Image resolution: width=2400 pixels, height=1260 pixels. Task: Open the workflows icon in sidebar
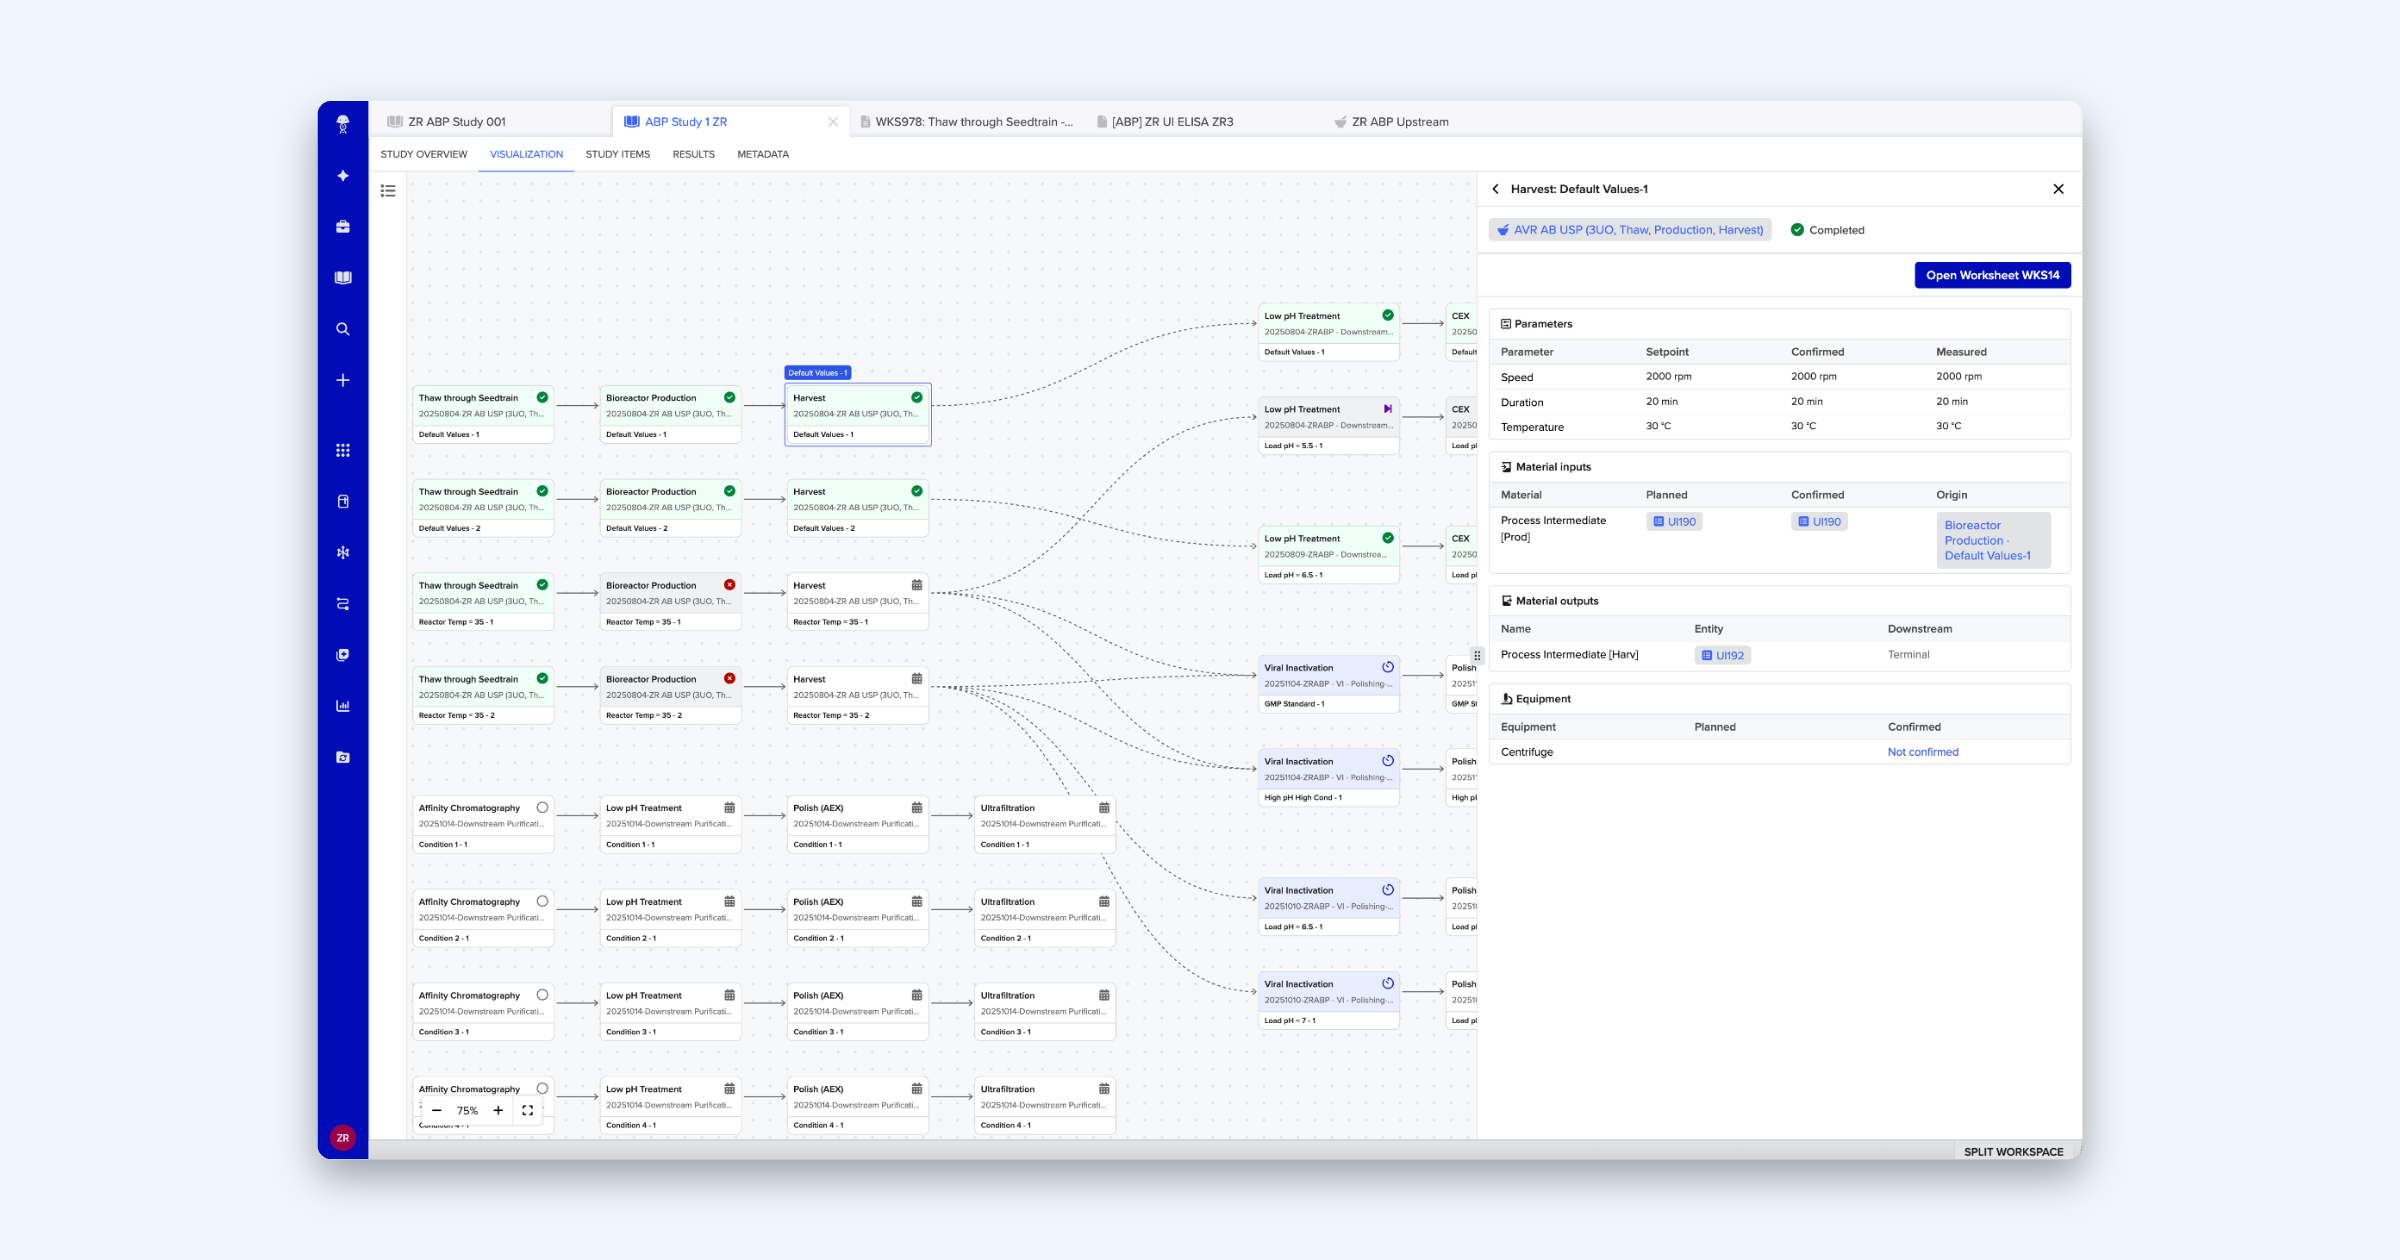[343, 604]
